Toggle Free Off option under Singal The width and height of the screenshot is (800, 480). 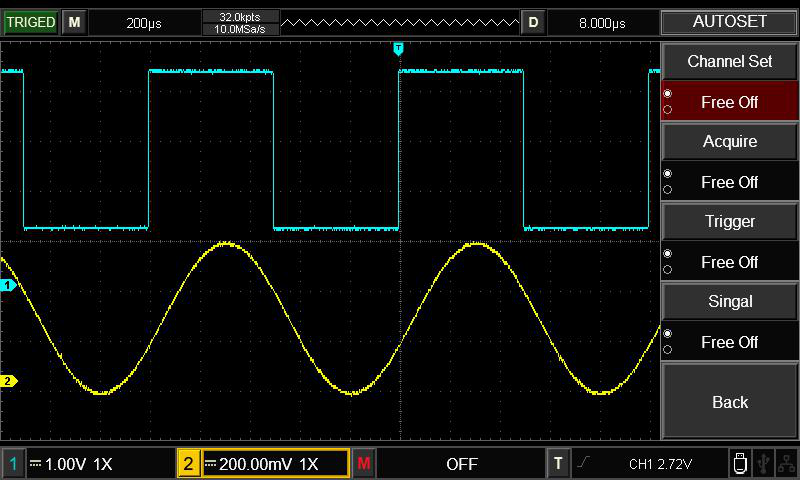[x=730, y=342]
